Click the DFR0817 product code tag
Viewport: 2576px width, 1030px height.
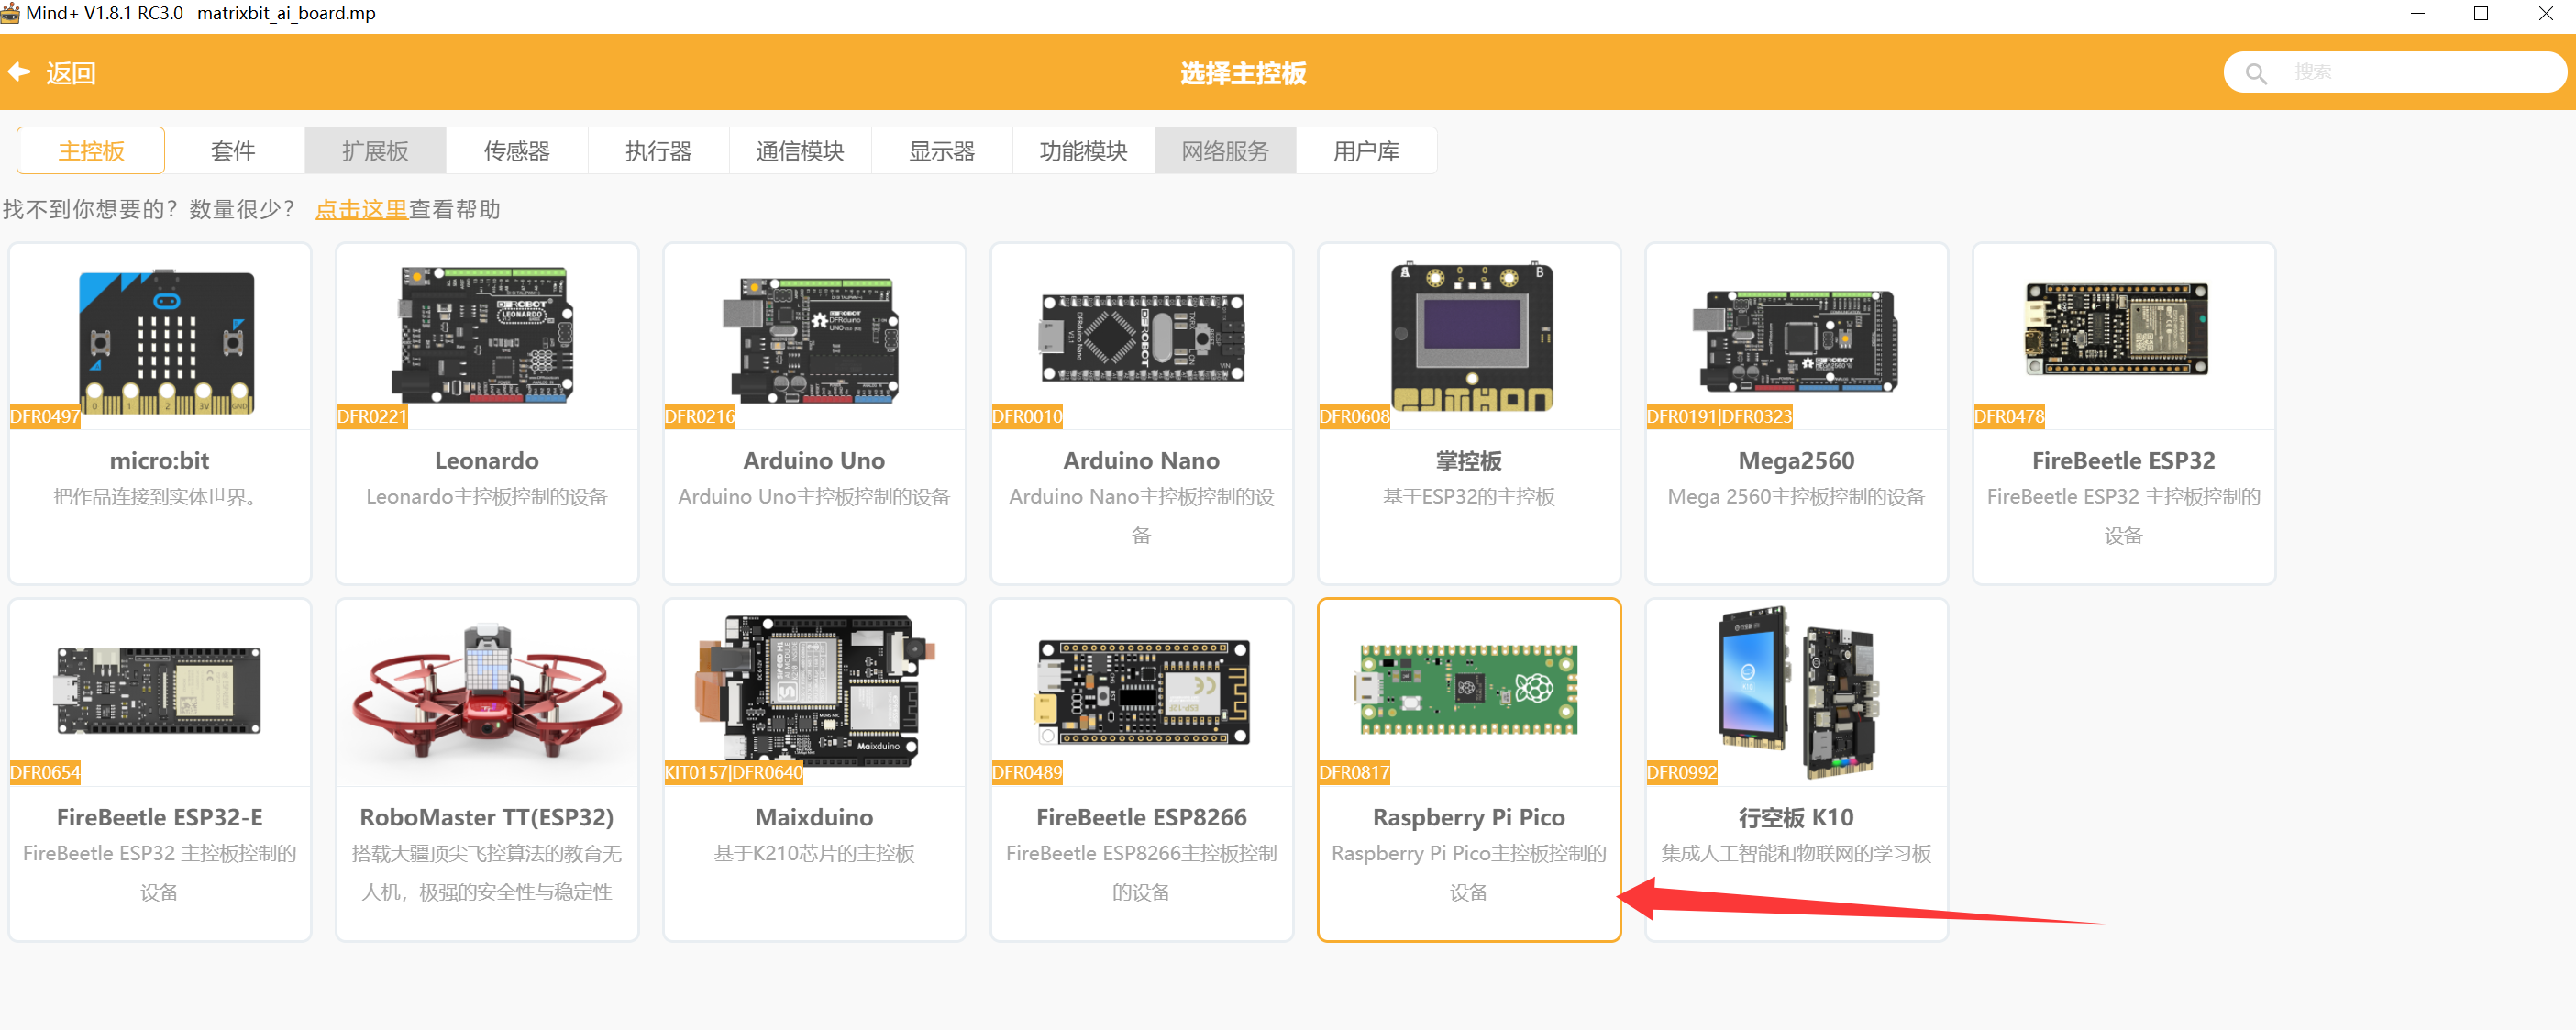tap(1354, 773)
